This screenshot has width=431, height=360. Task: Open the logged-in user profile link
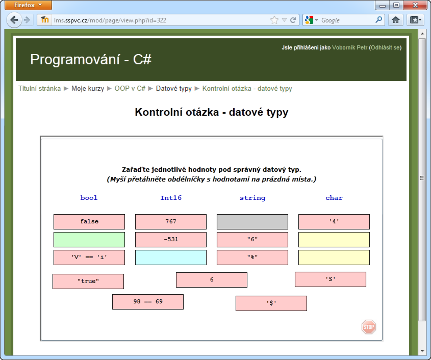[x=350, y=48]
